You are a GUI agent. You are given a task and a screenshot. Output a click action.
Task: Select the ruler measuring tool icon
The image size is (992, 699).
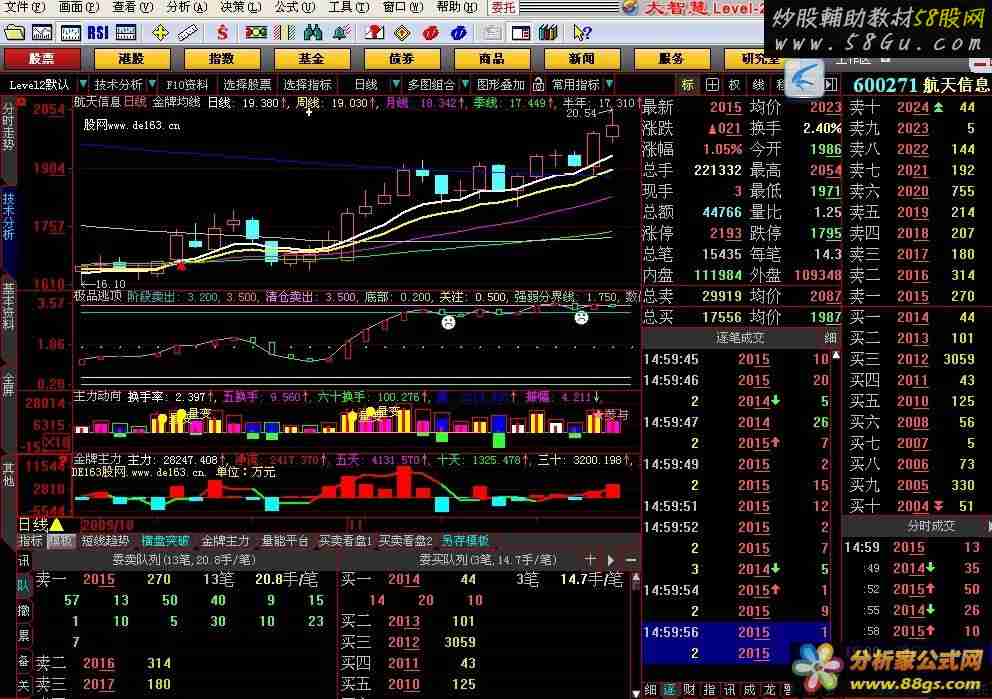[x=188, y=32]
